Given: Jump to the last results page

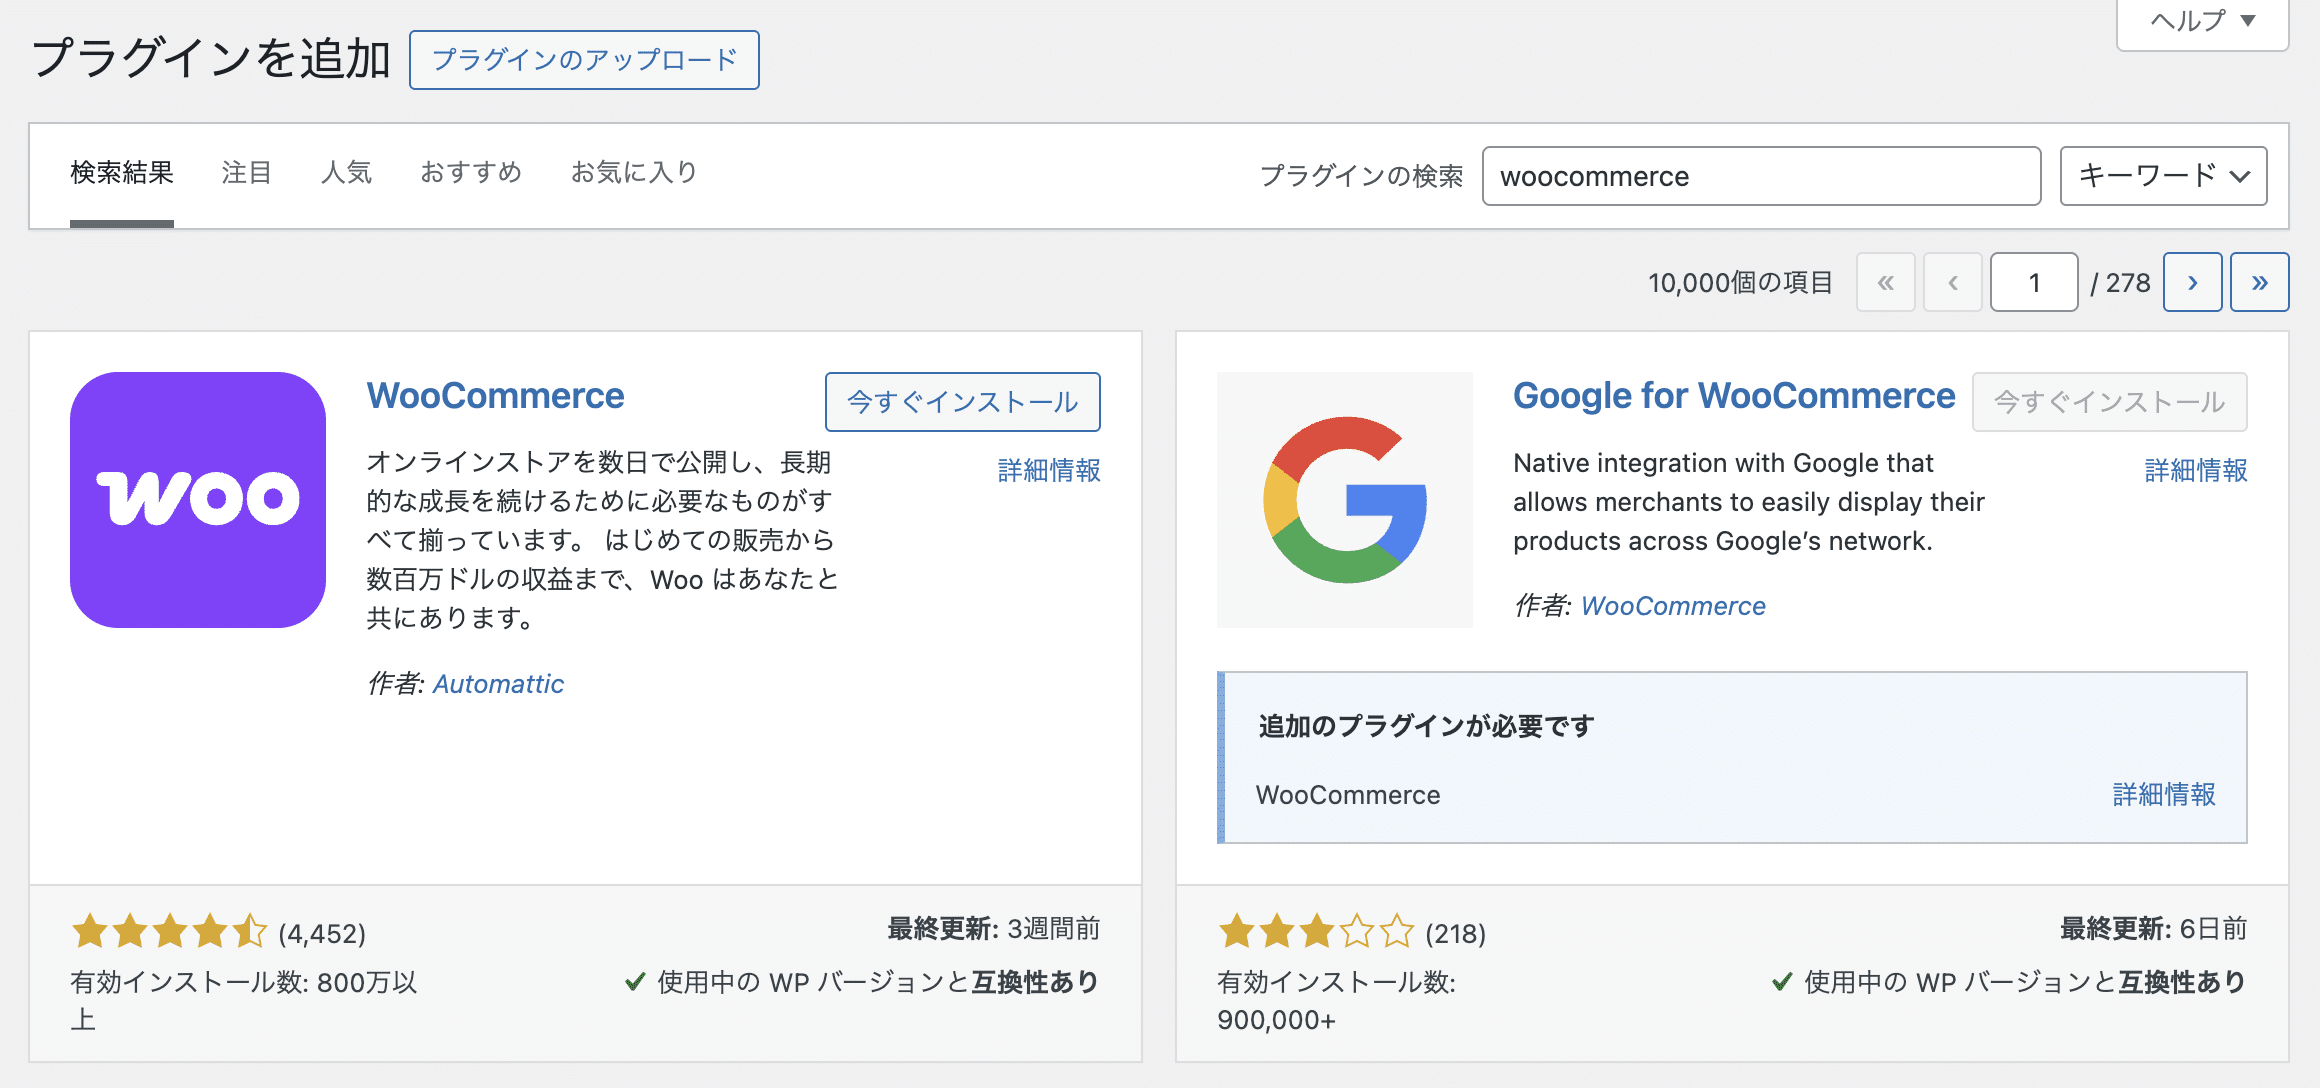Looking at the screenshot, I should pos(2260,282).
